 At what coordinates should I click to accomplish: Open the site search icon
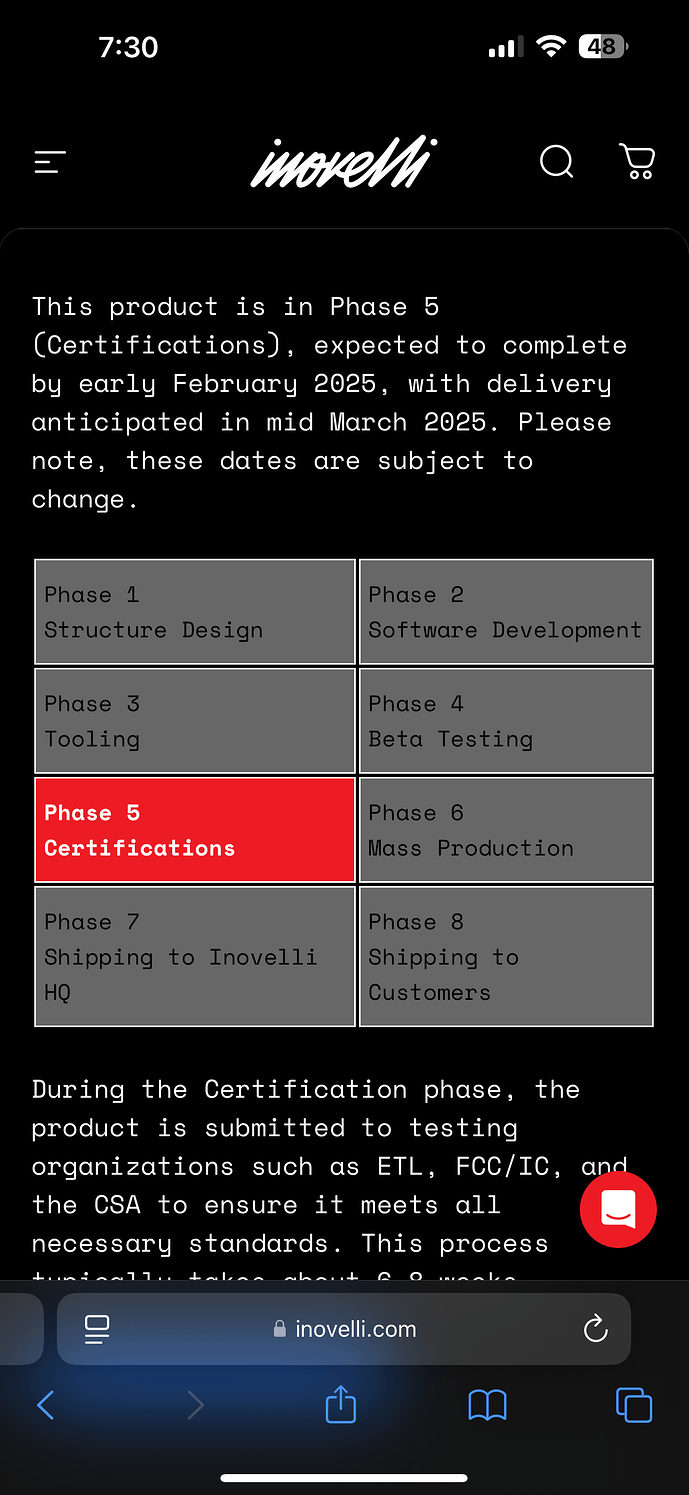[556, 161]
